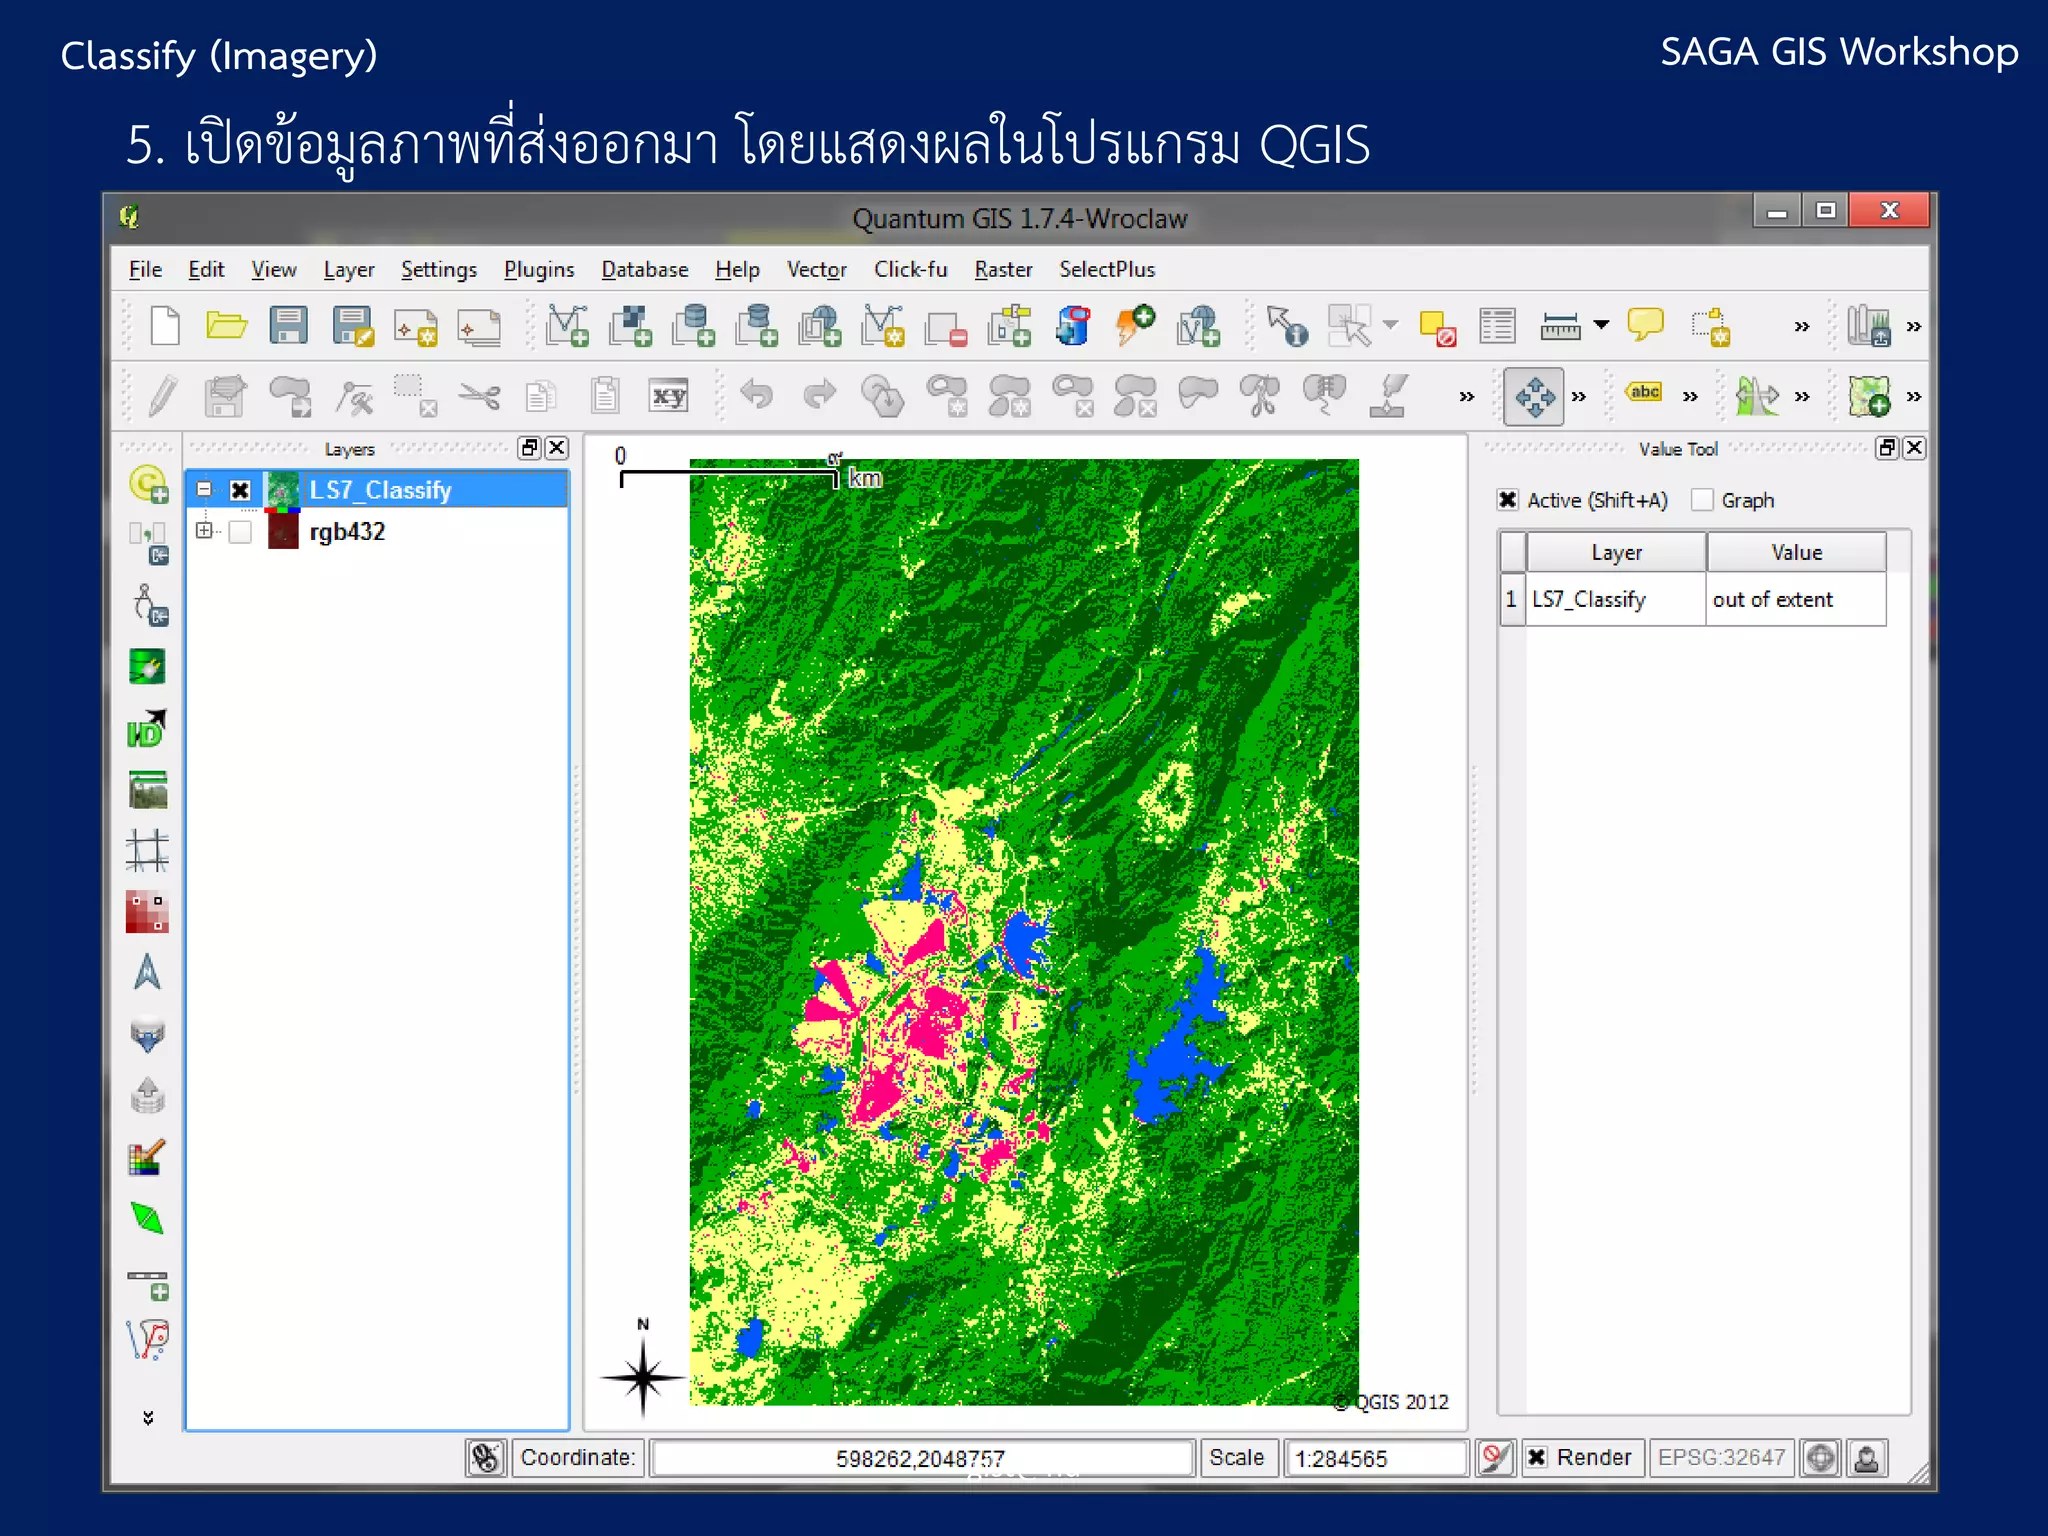Toggle the Render checkbox
This screenshot has width=2048, height=1536.
point(1537,1458)
